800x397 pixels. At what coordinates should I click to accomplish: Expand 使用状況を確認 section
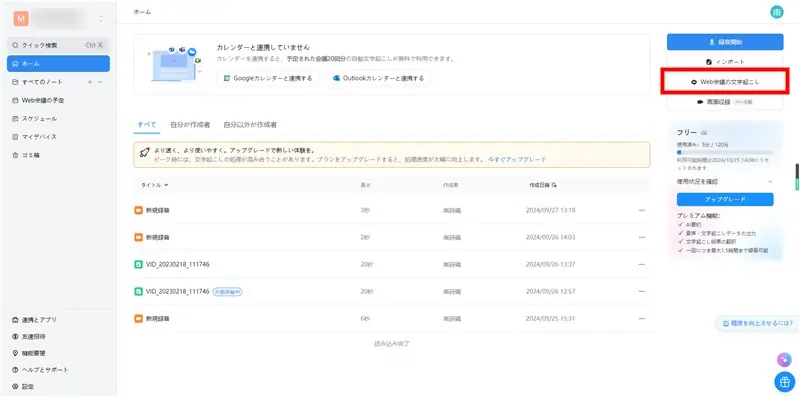point(724,182)
